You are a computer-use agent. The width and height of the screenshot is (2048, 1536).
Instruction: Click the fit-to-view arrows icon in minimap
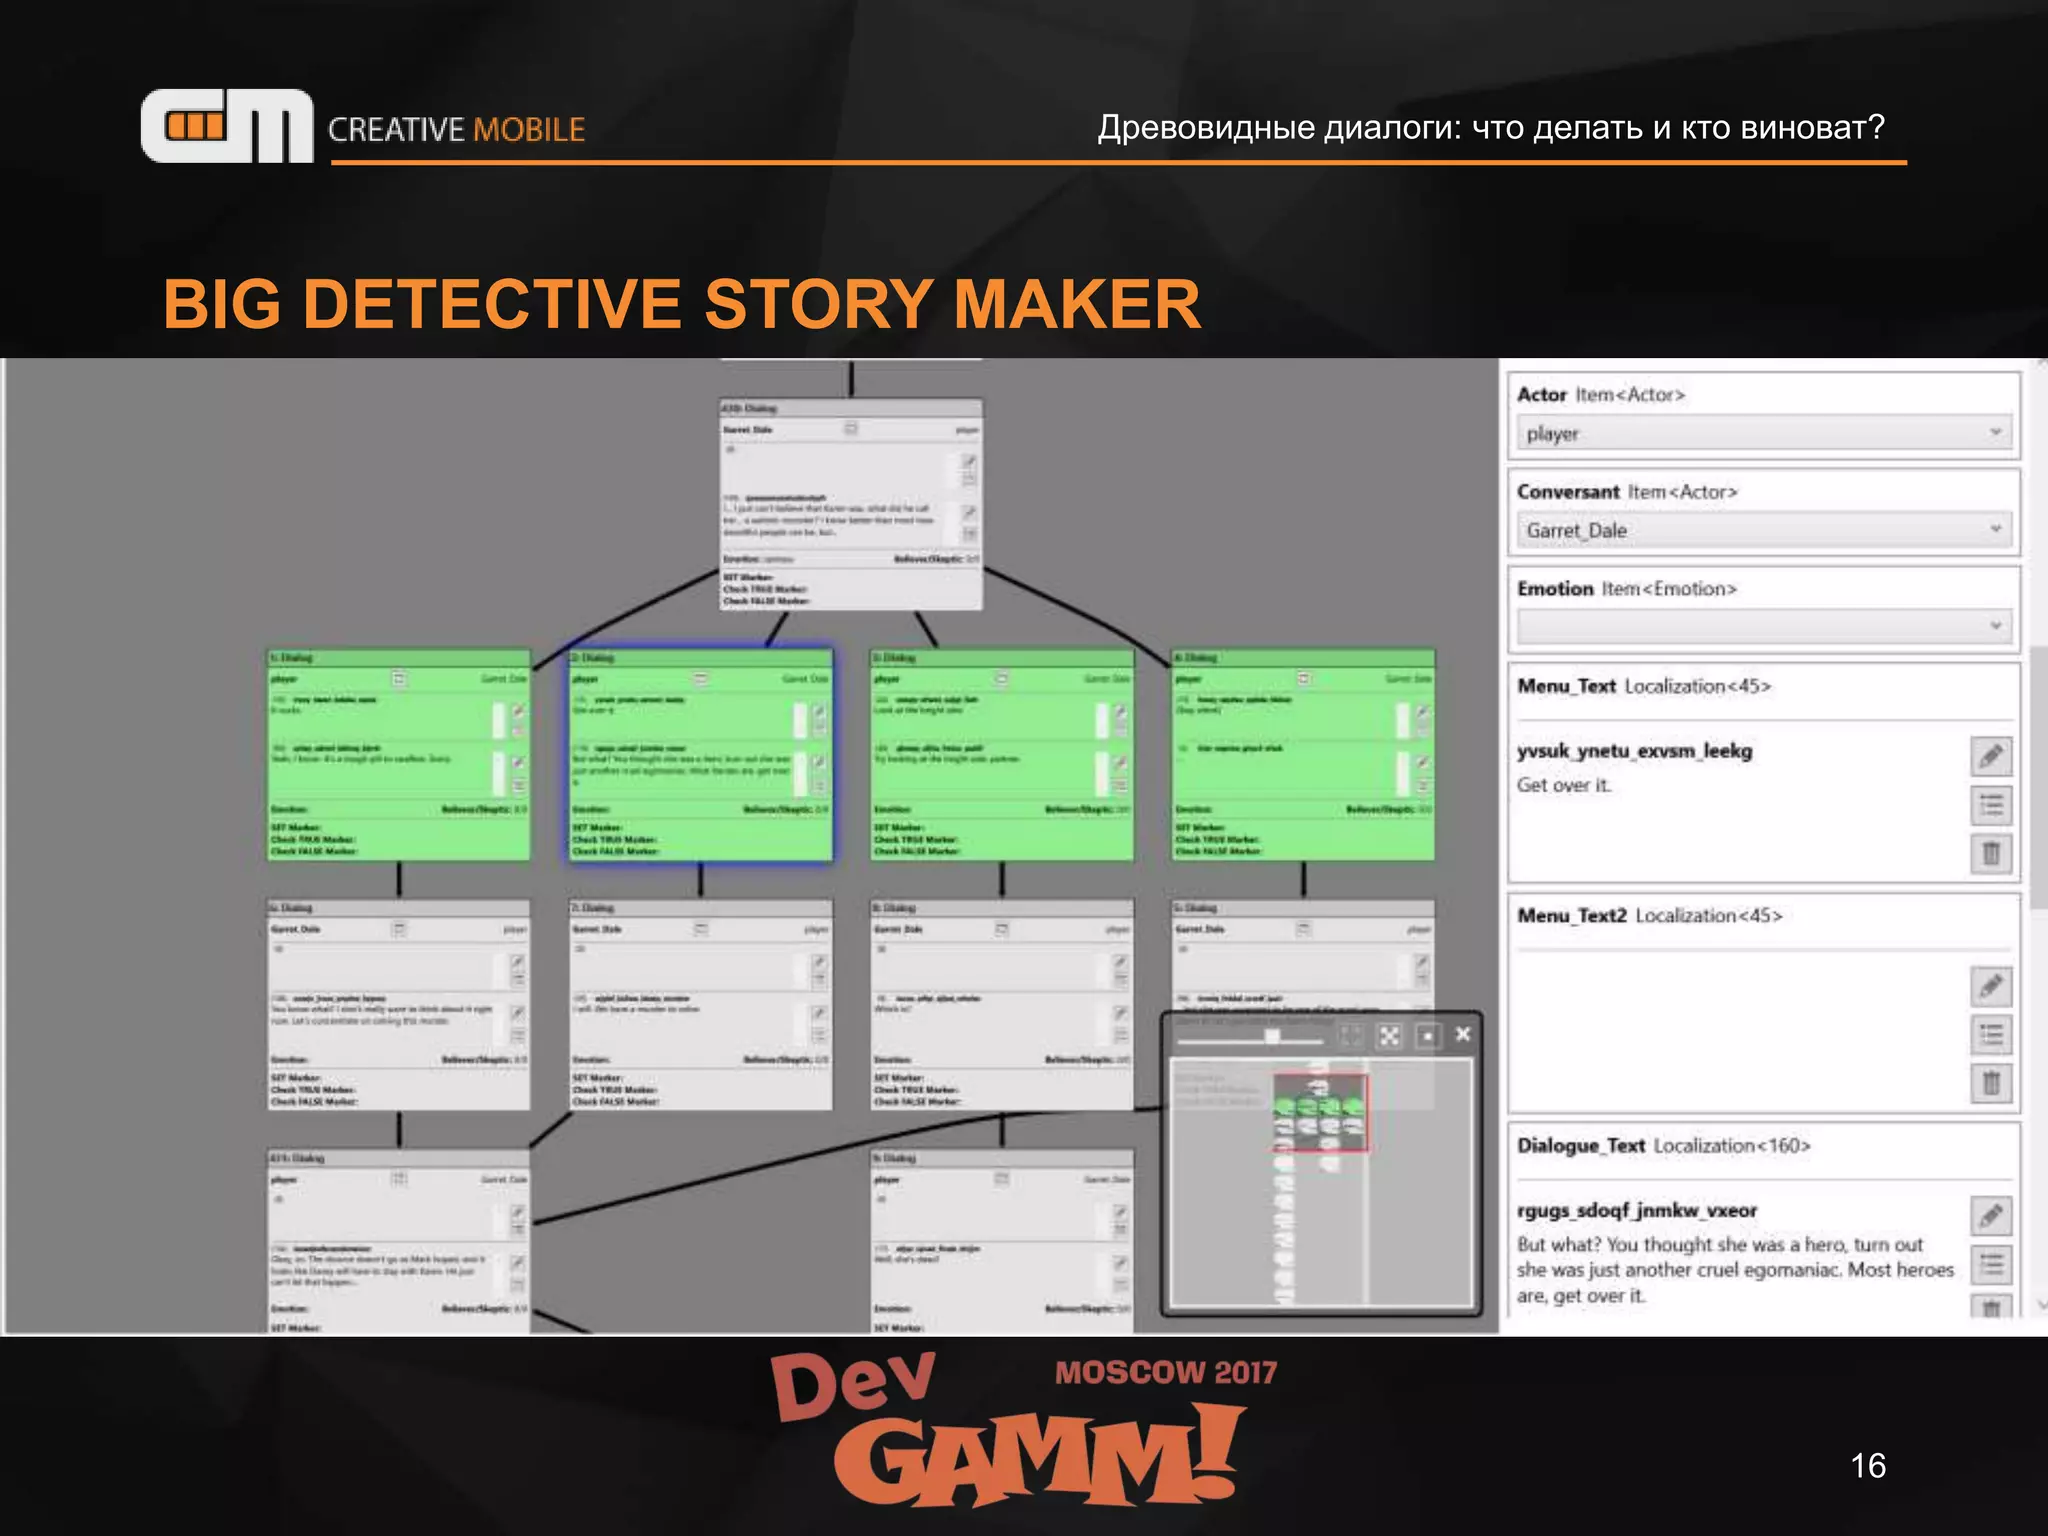point(1389,1036)
